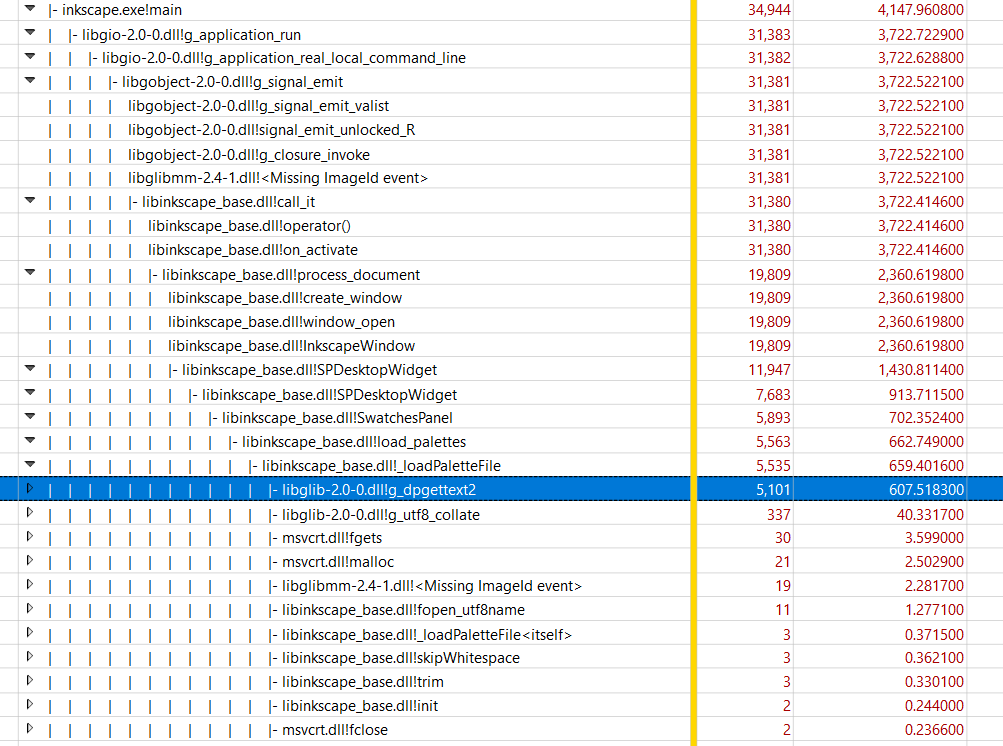This screenshot has width=1003, height=746.
Task: Click the weight value 0.244000
Action: [x=934, y=706]
